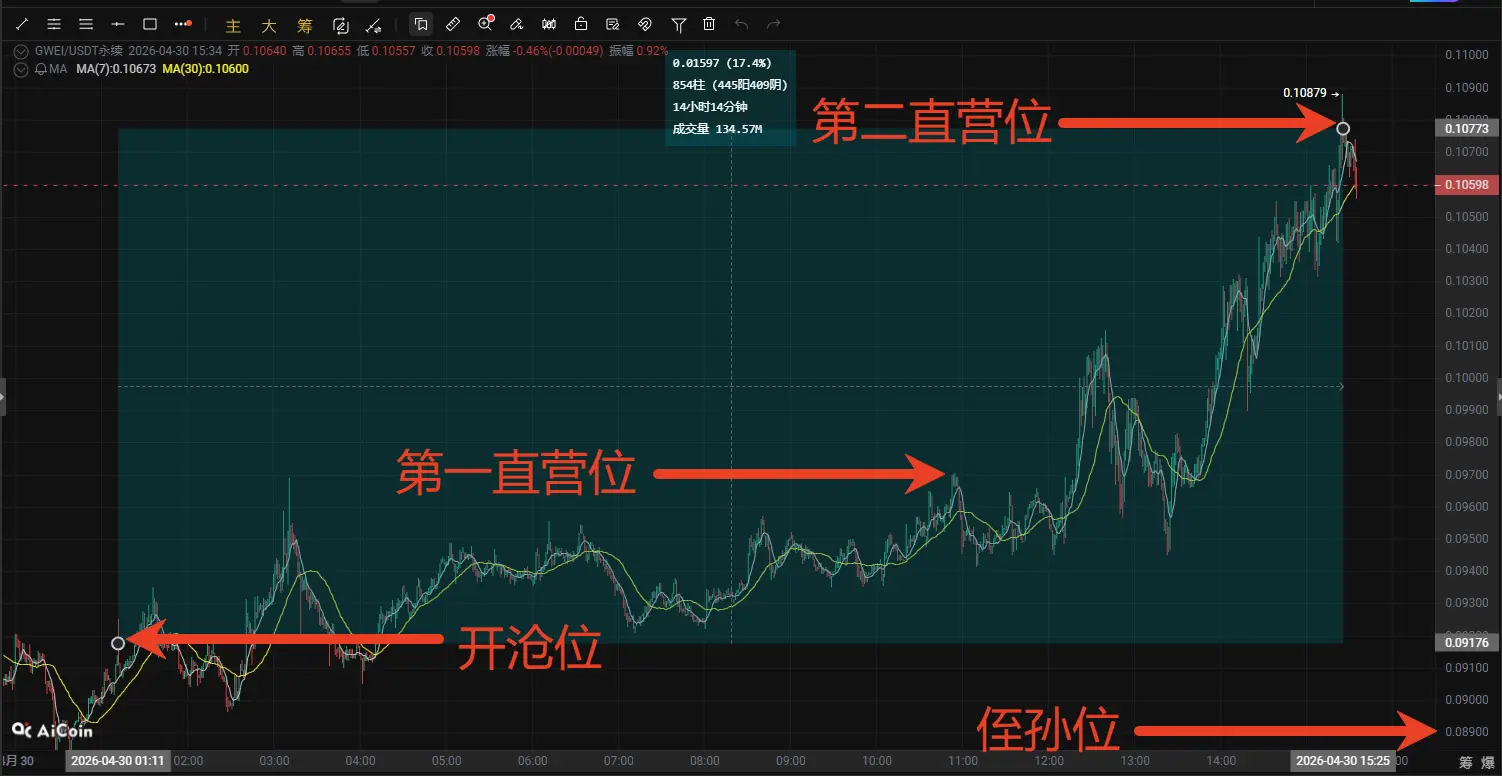This screenshot has height=776, width=1502.
Task: Click the funnel filter icon
Action: tap(679, 24)
